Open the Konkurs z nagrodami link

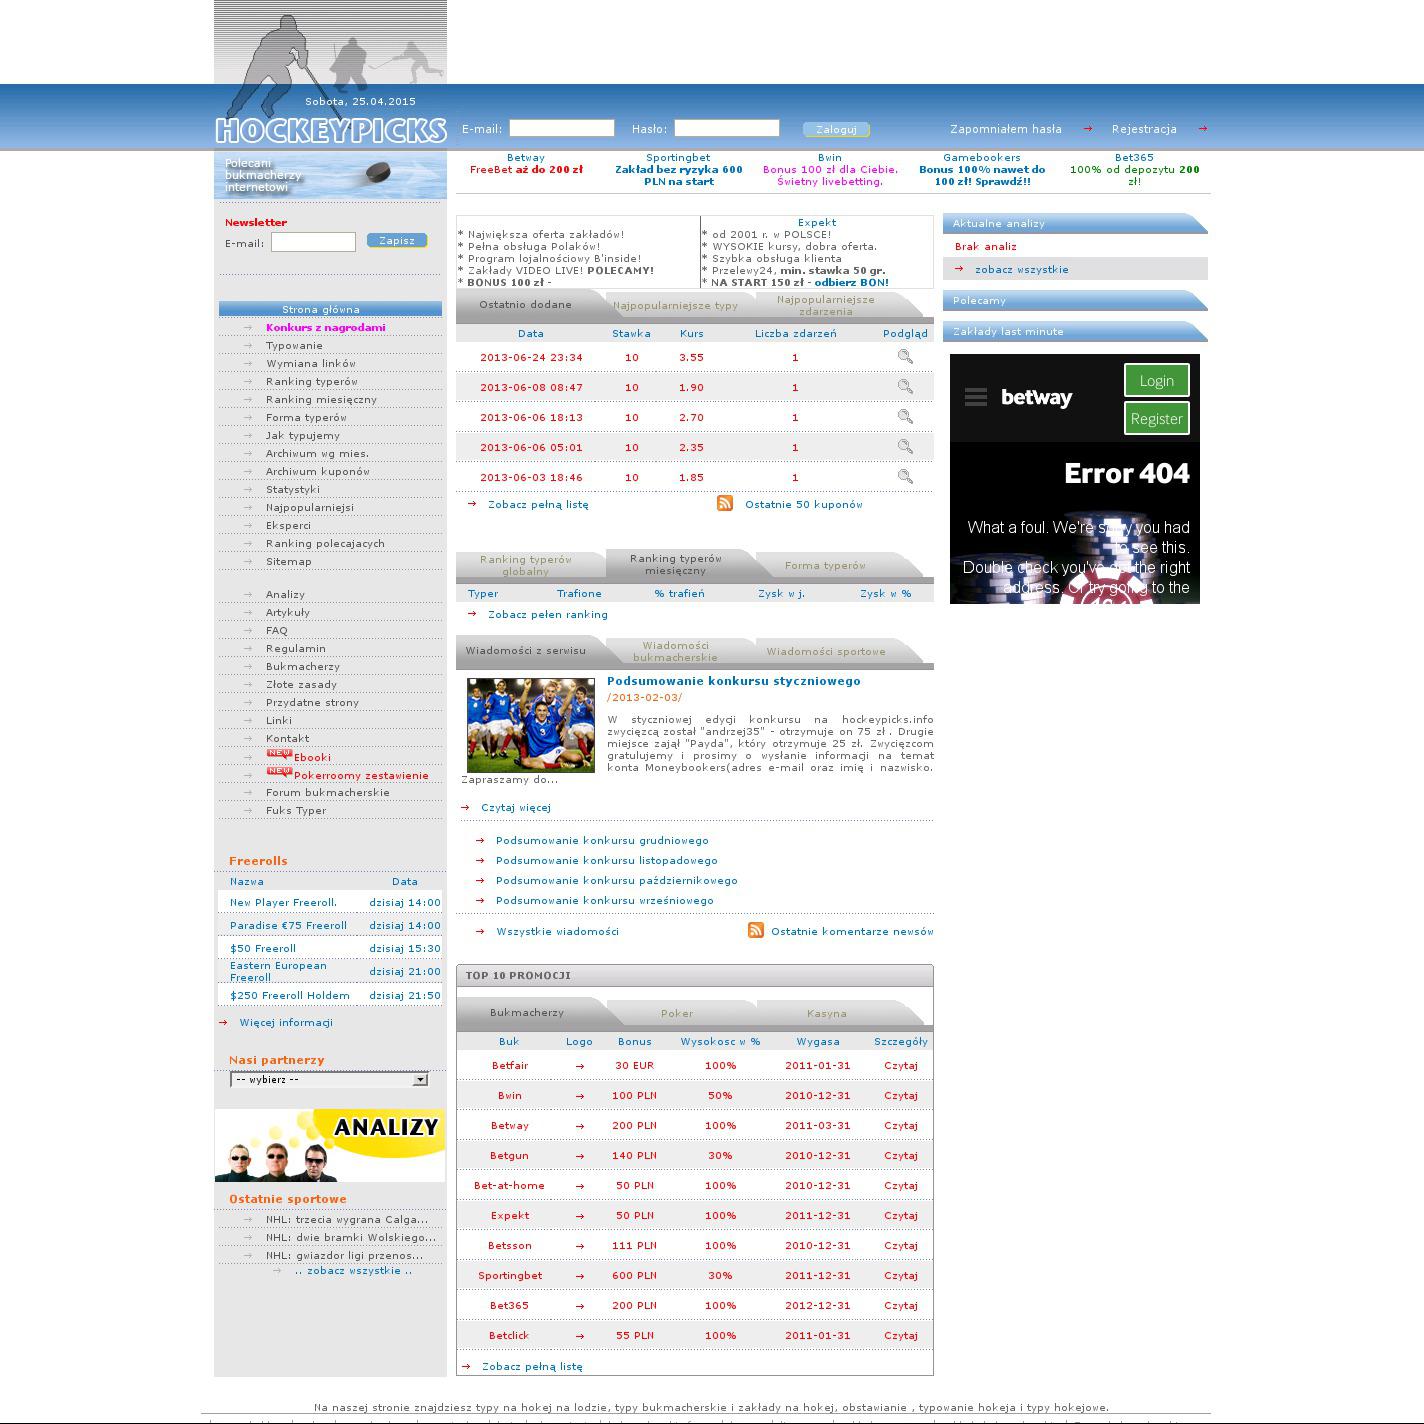pos(325,328)
